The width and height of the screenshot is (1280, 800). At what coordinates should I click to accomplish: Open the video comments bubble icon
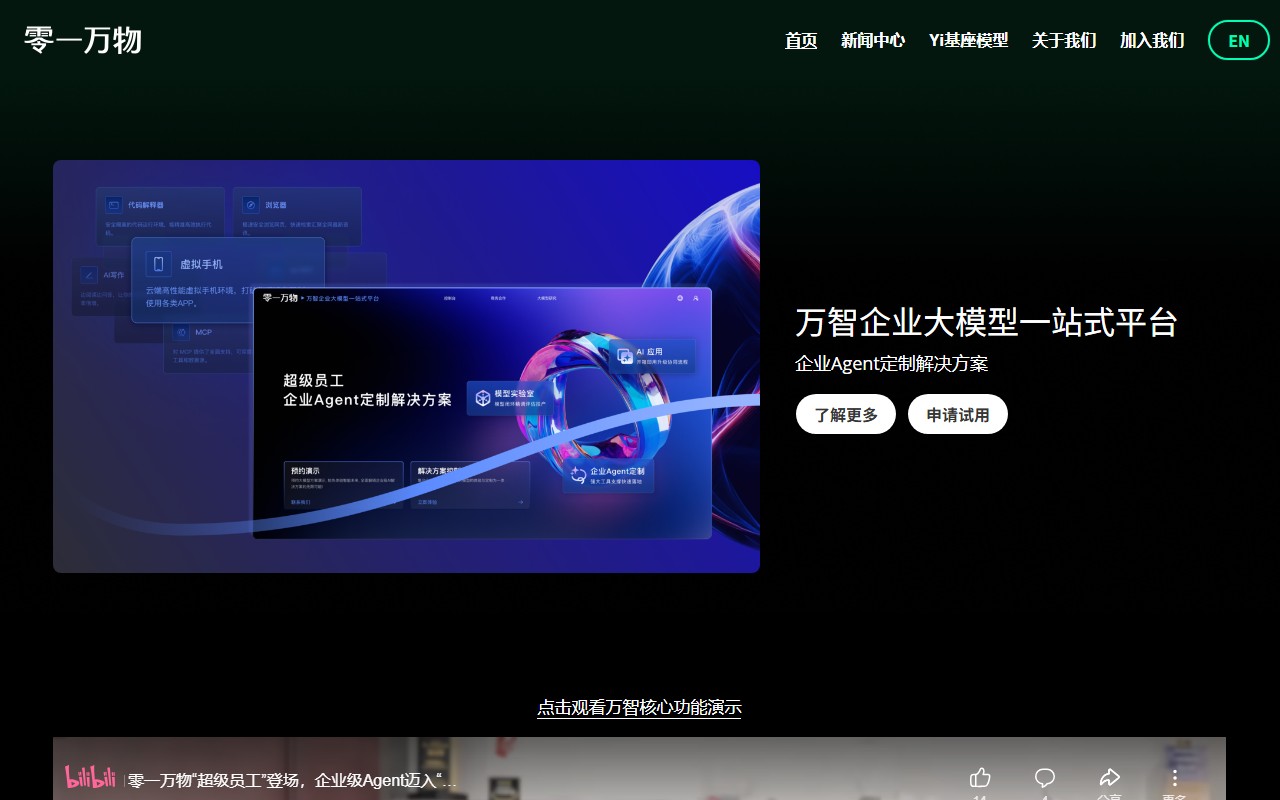pos(1045,776)
